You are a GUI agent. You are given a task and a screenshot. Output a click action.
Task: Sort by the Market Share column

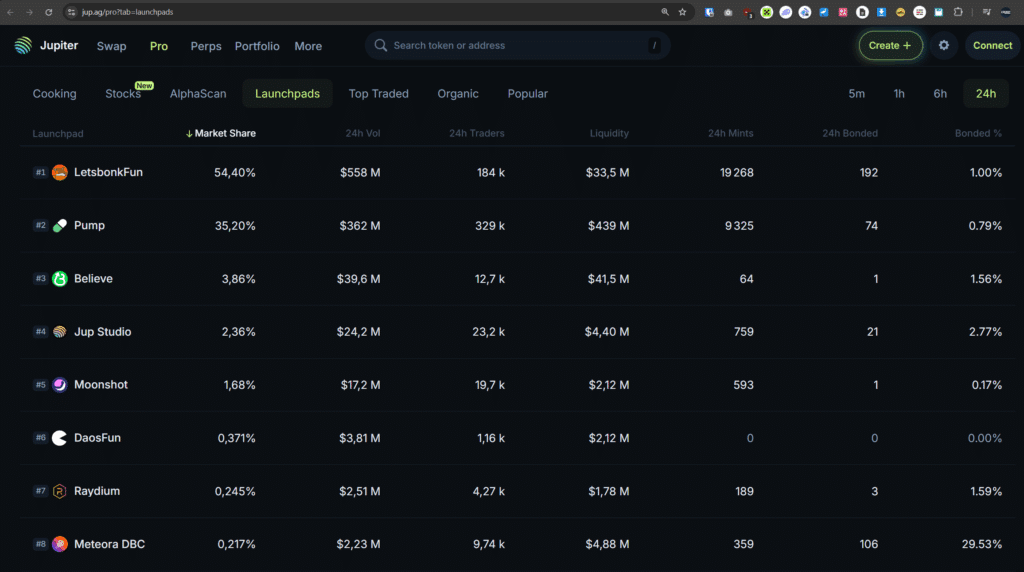[x=225, y=133]
